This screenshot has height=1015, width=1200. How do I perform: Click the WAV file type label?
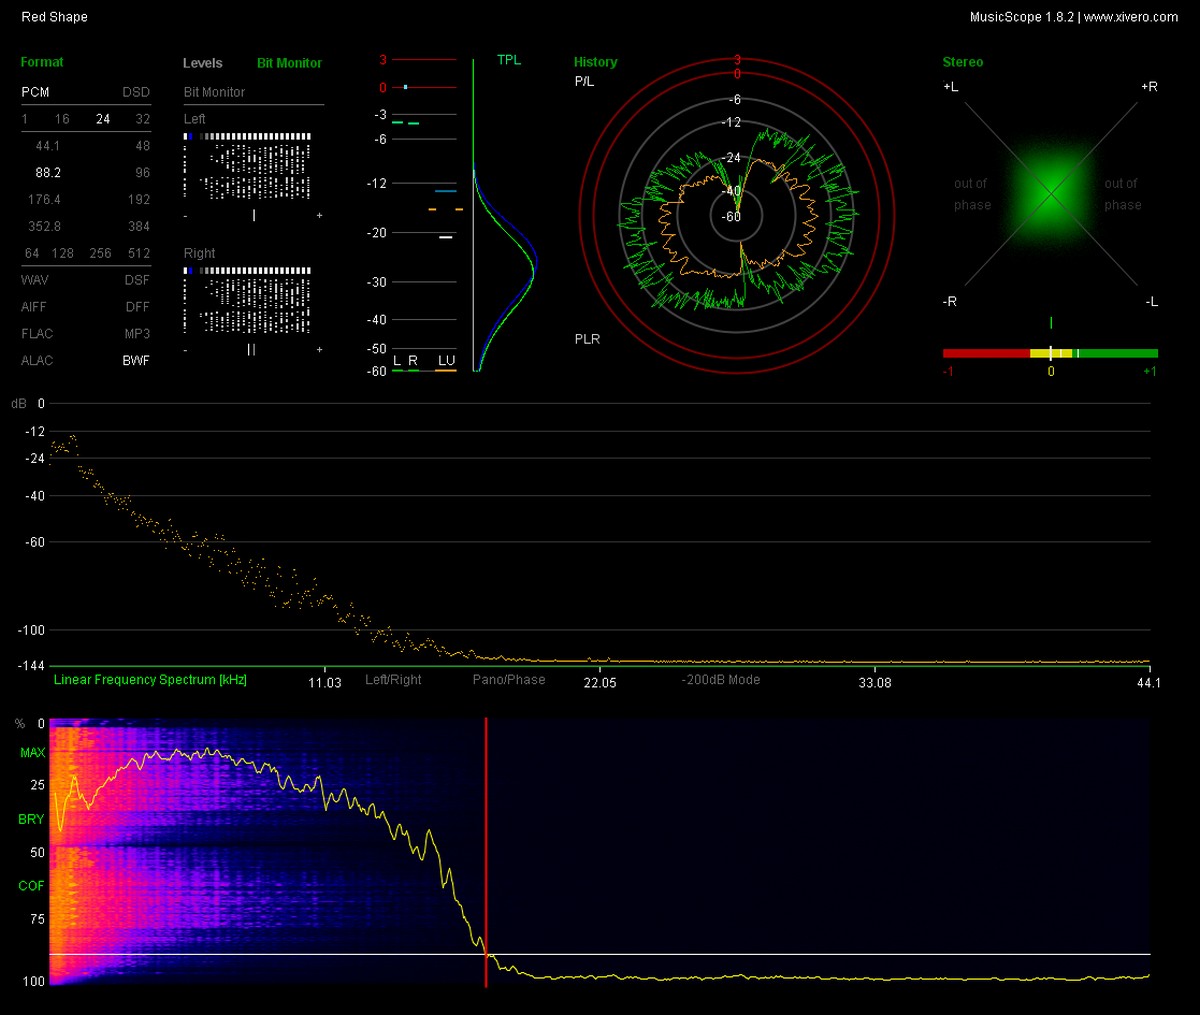pos(35,280)
